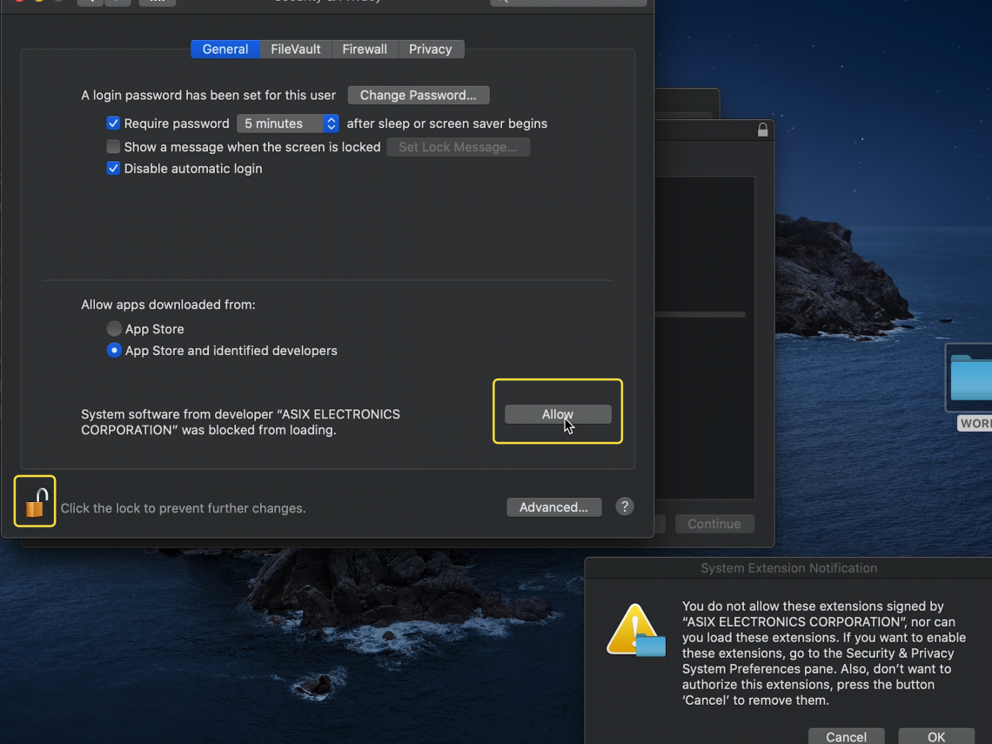Open help via the question mark icon

(624, 507)
